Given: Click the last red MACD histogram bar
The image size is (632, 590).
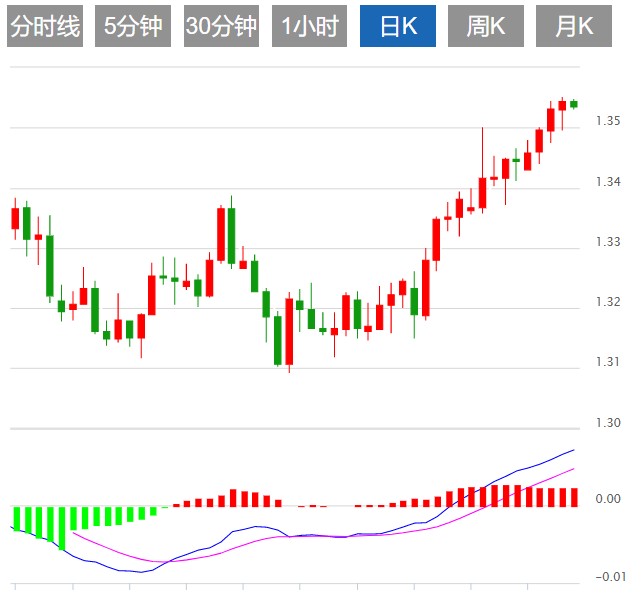Looking at the screenshot, I should click(574, 497).
